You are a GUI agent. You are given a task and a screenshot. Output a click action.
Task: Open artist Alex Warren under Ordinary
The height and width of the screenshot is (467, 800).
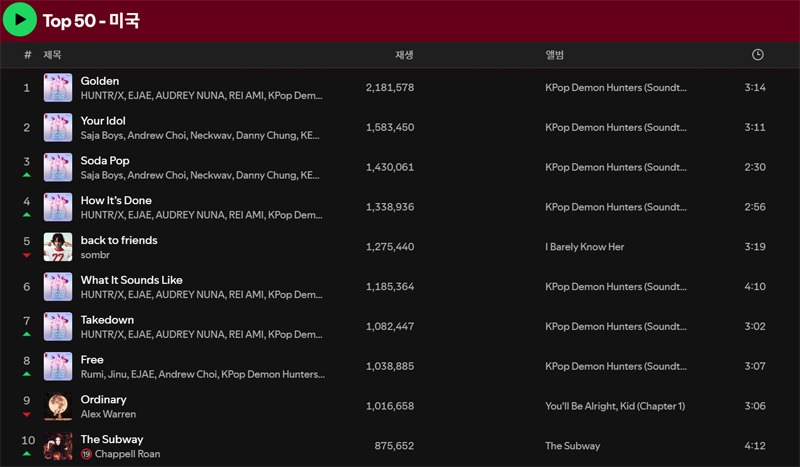click(108, 414)
